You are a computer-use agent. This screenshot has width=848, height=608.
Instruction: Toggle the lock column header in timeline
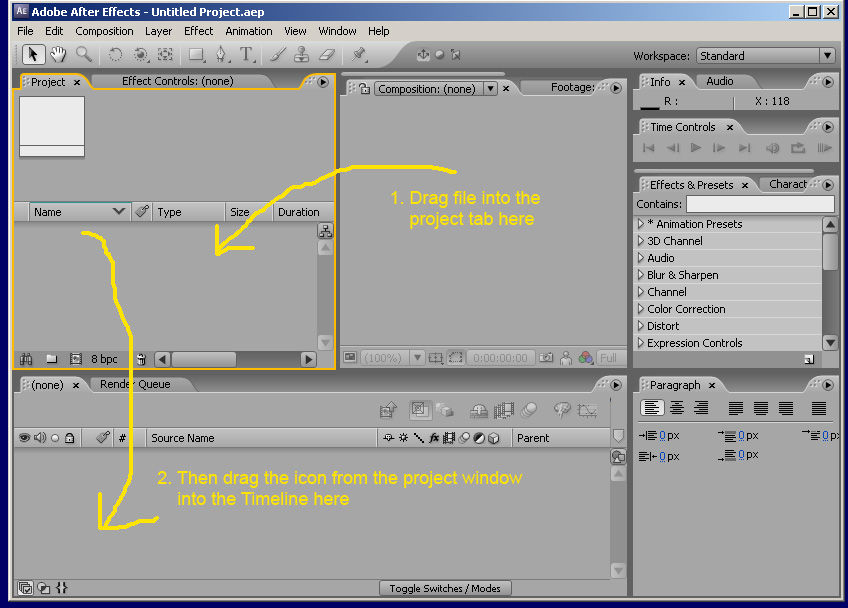tap(69, 438)
